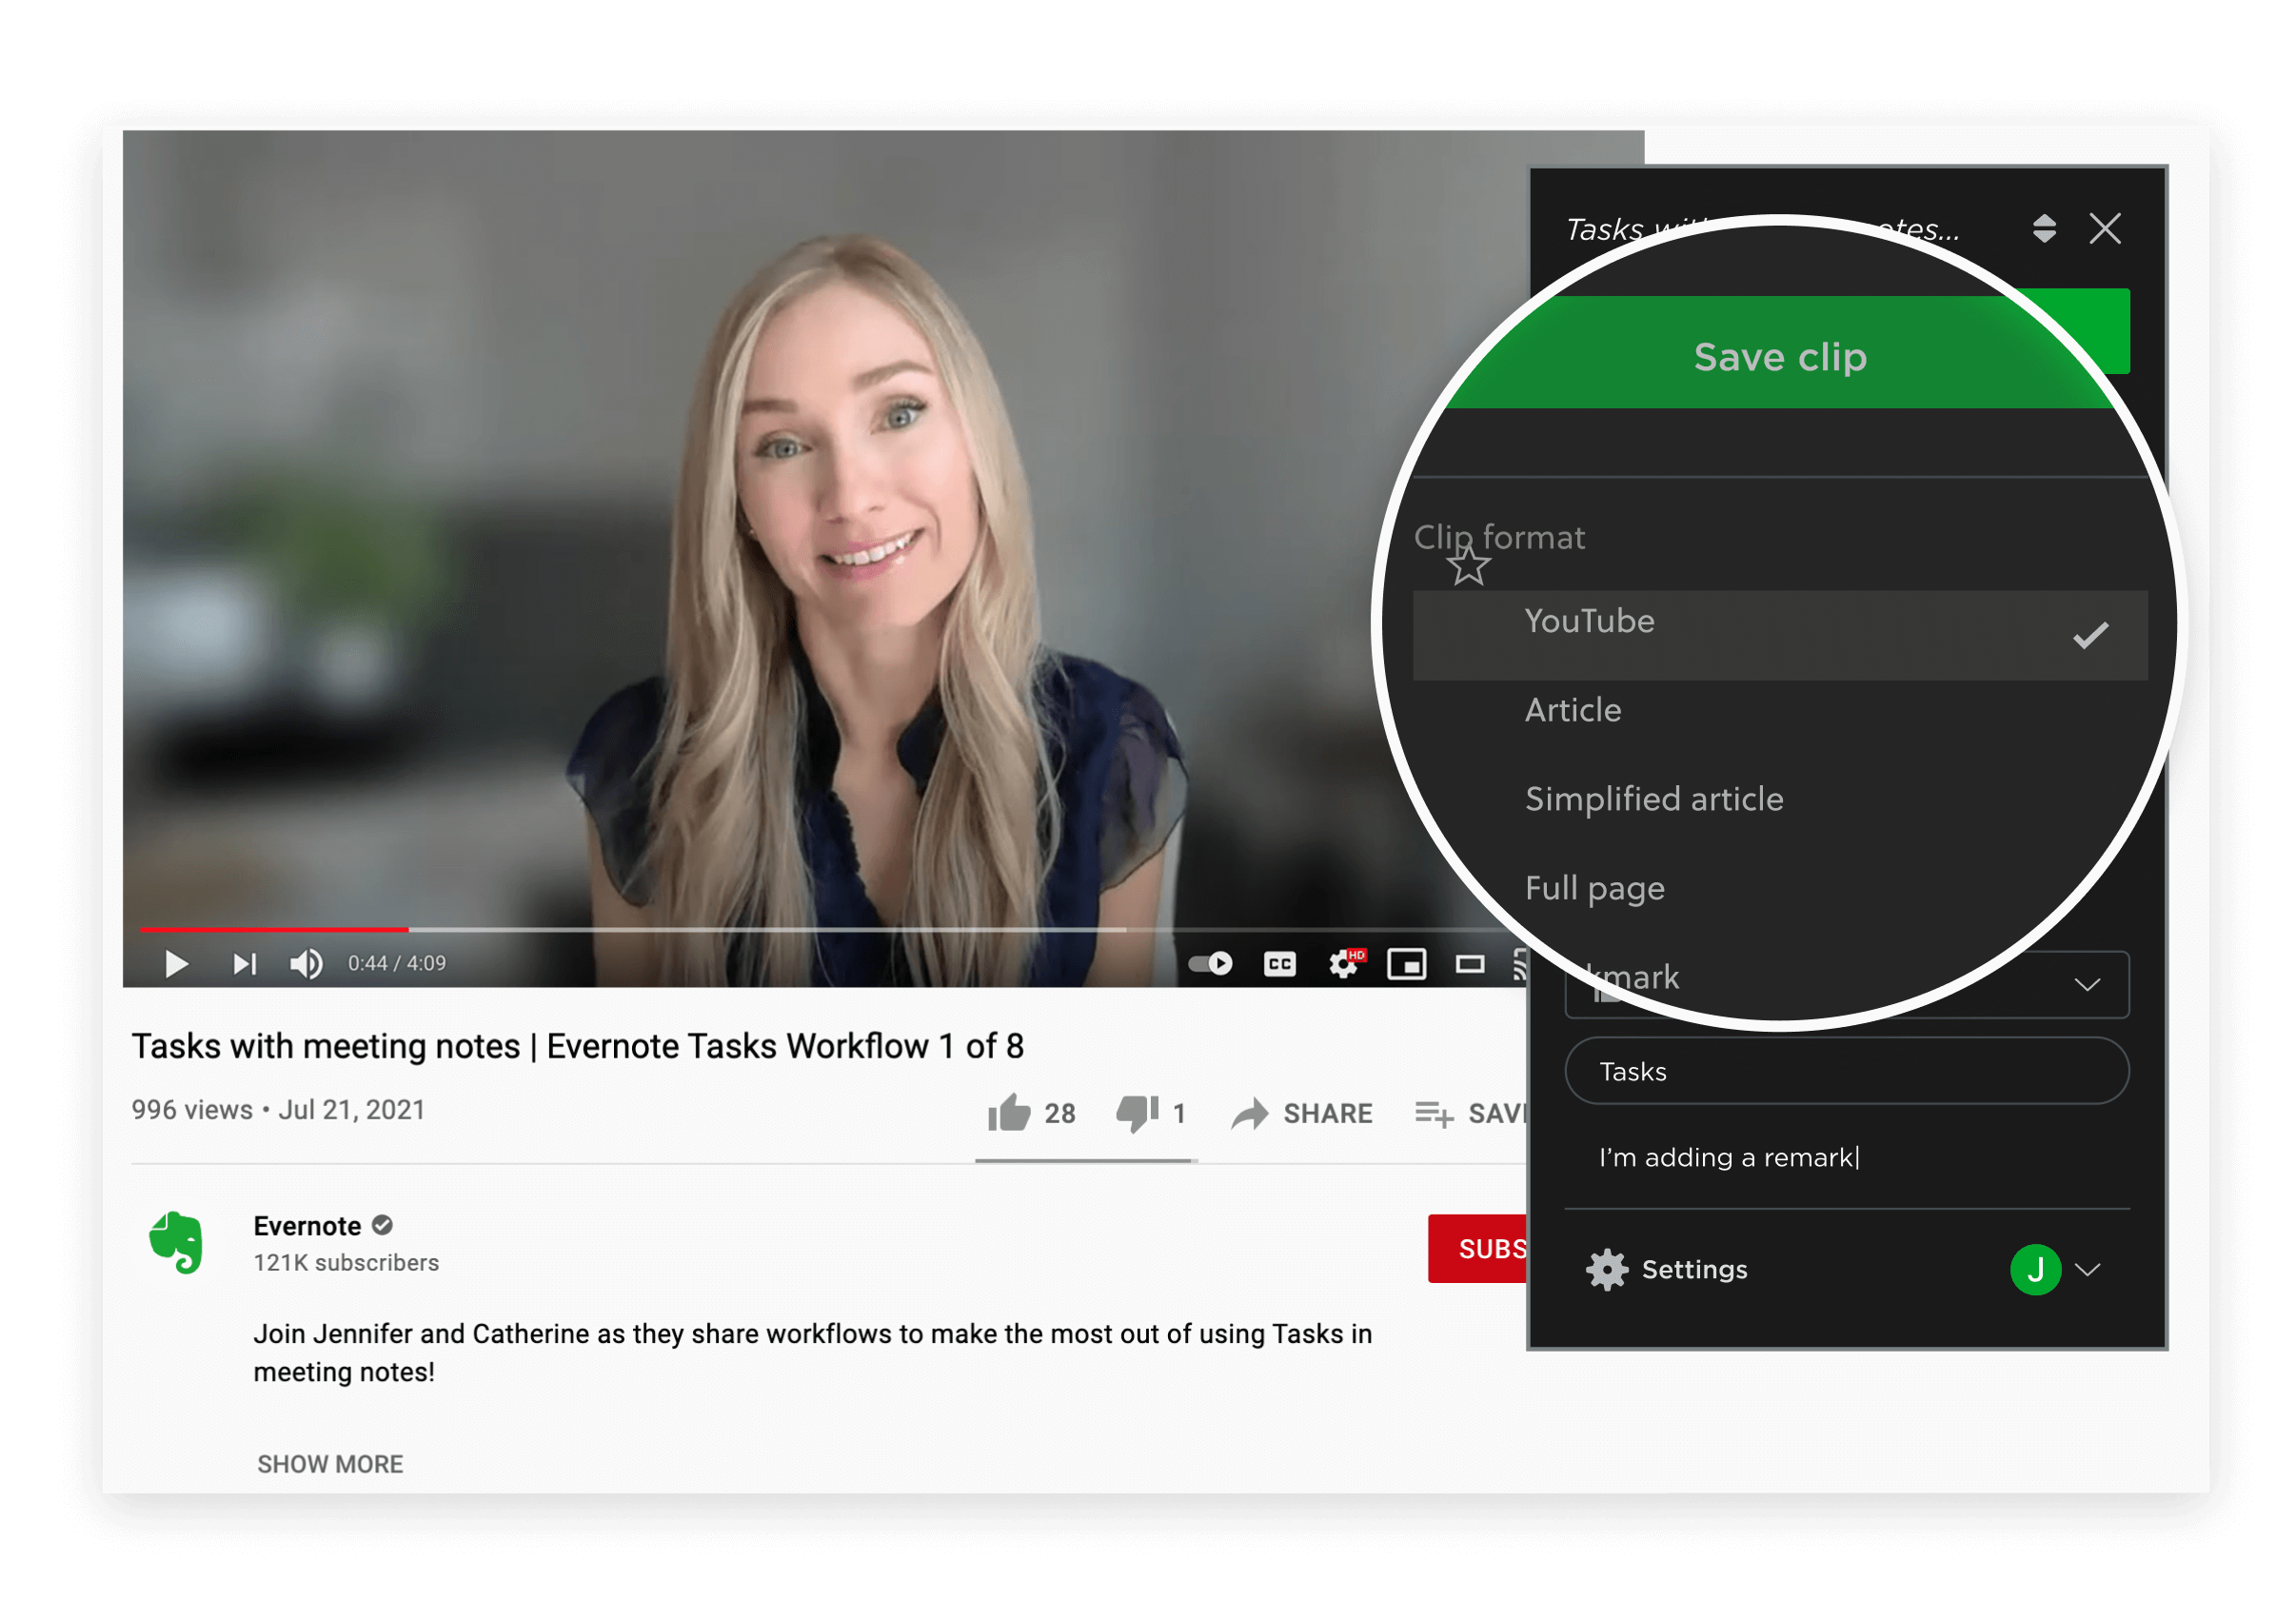Enable miniplayer mode
The width and height of the screenshot is (2296, 1599).
(1407, 964)
